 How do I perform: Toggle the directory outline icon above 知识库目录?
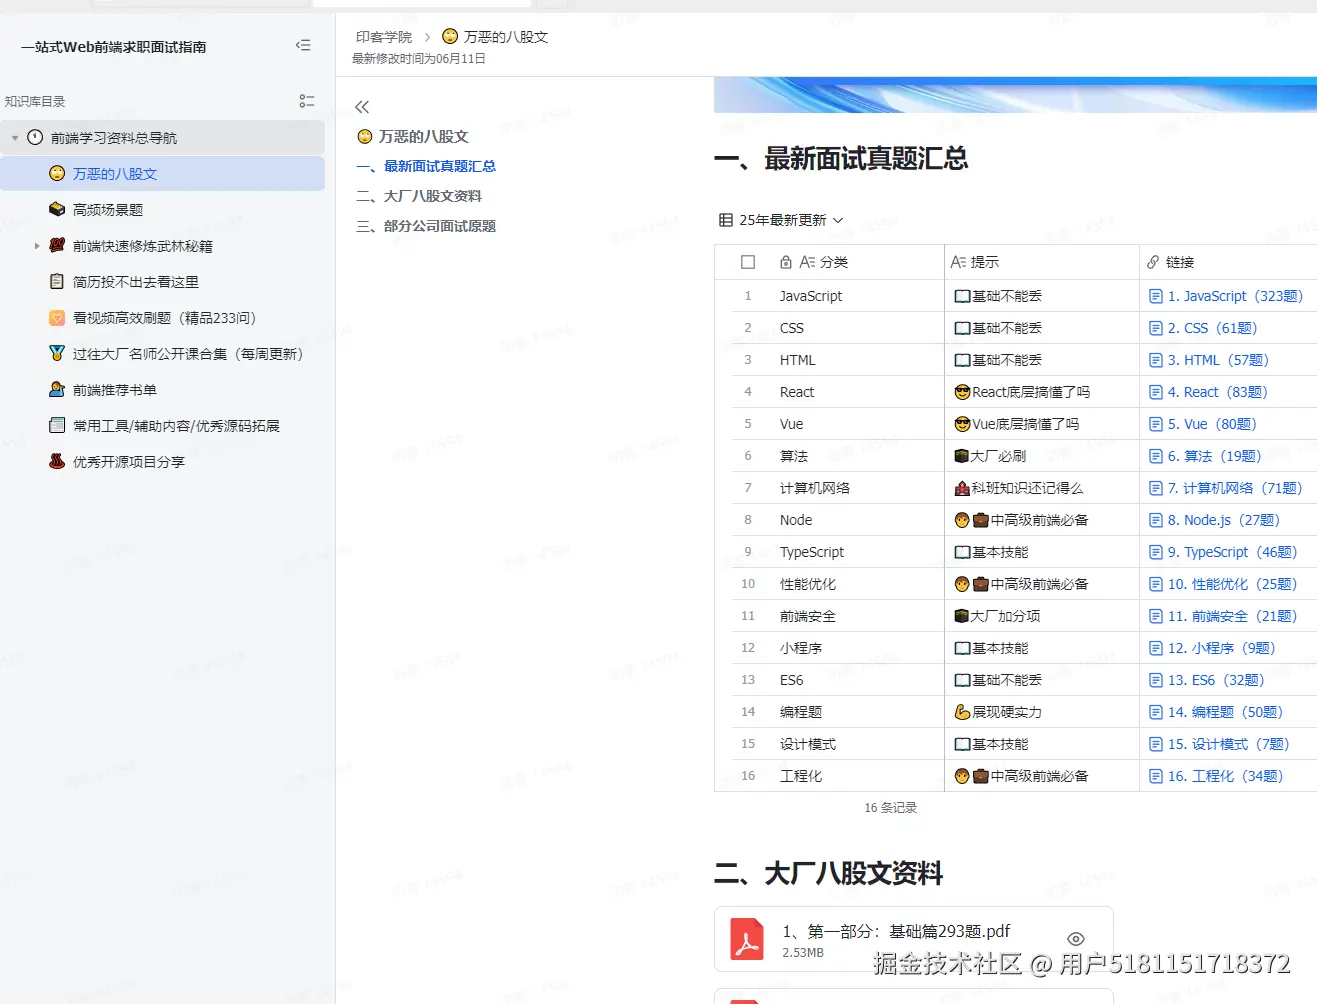click(x=306, y=100)
